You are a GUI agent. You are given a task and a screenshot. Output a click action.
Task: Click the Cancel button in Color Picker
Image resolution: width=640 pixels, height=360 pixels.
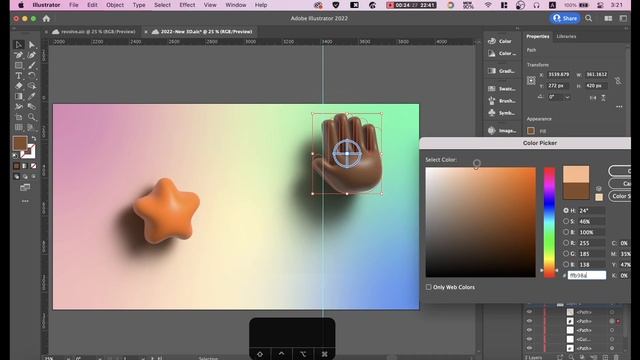pos(620,184)
